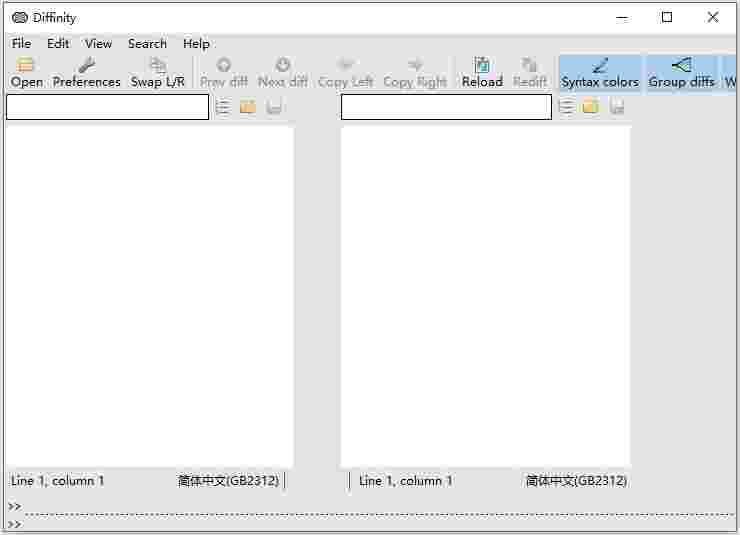Reload the compared files
This screenshot has height=535, width=740.
[482, 72]
